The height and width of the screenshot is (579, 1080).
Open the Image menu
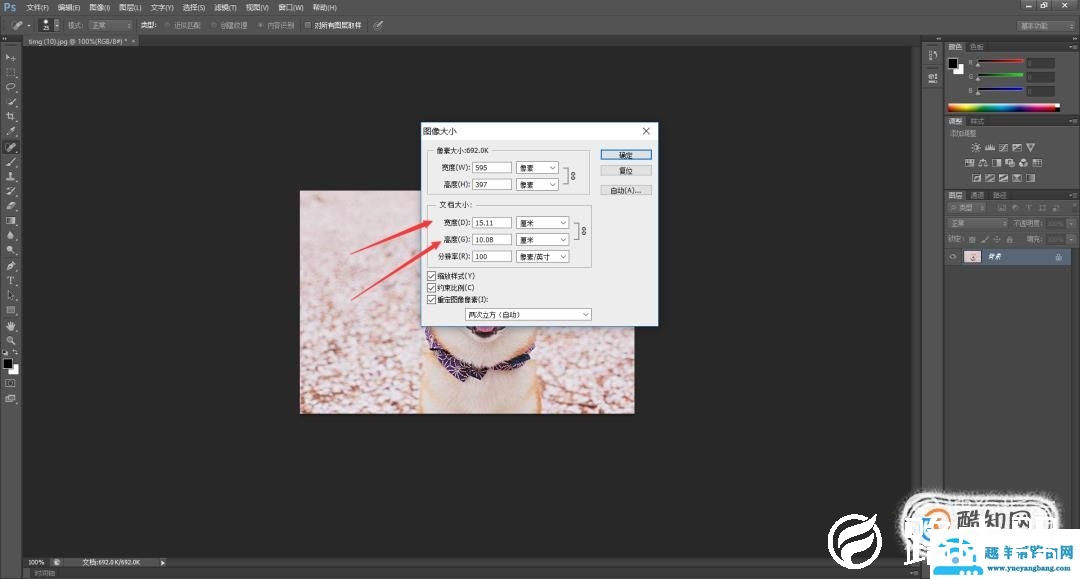coord(99,8)
